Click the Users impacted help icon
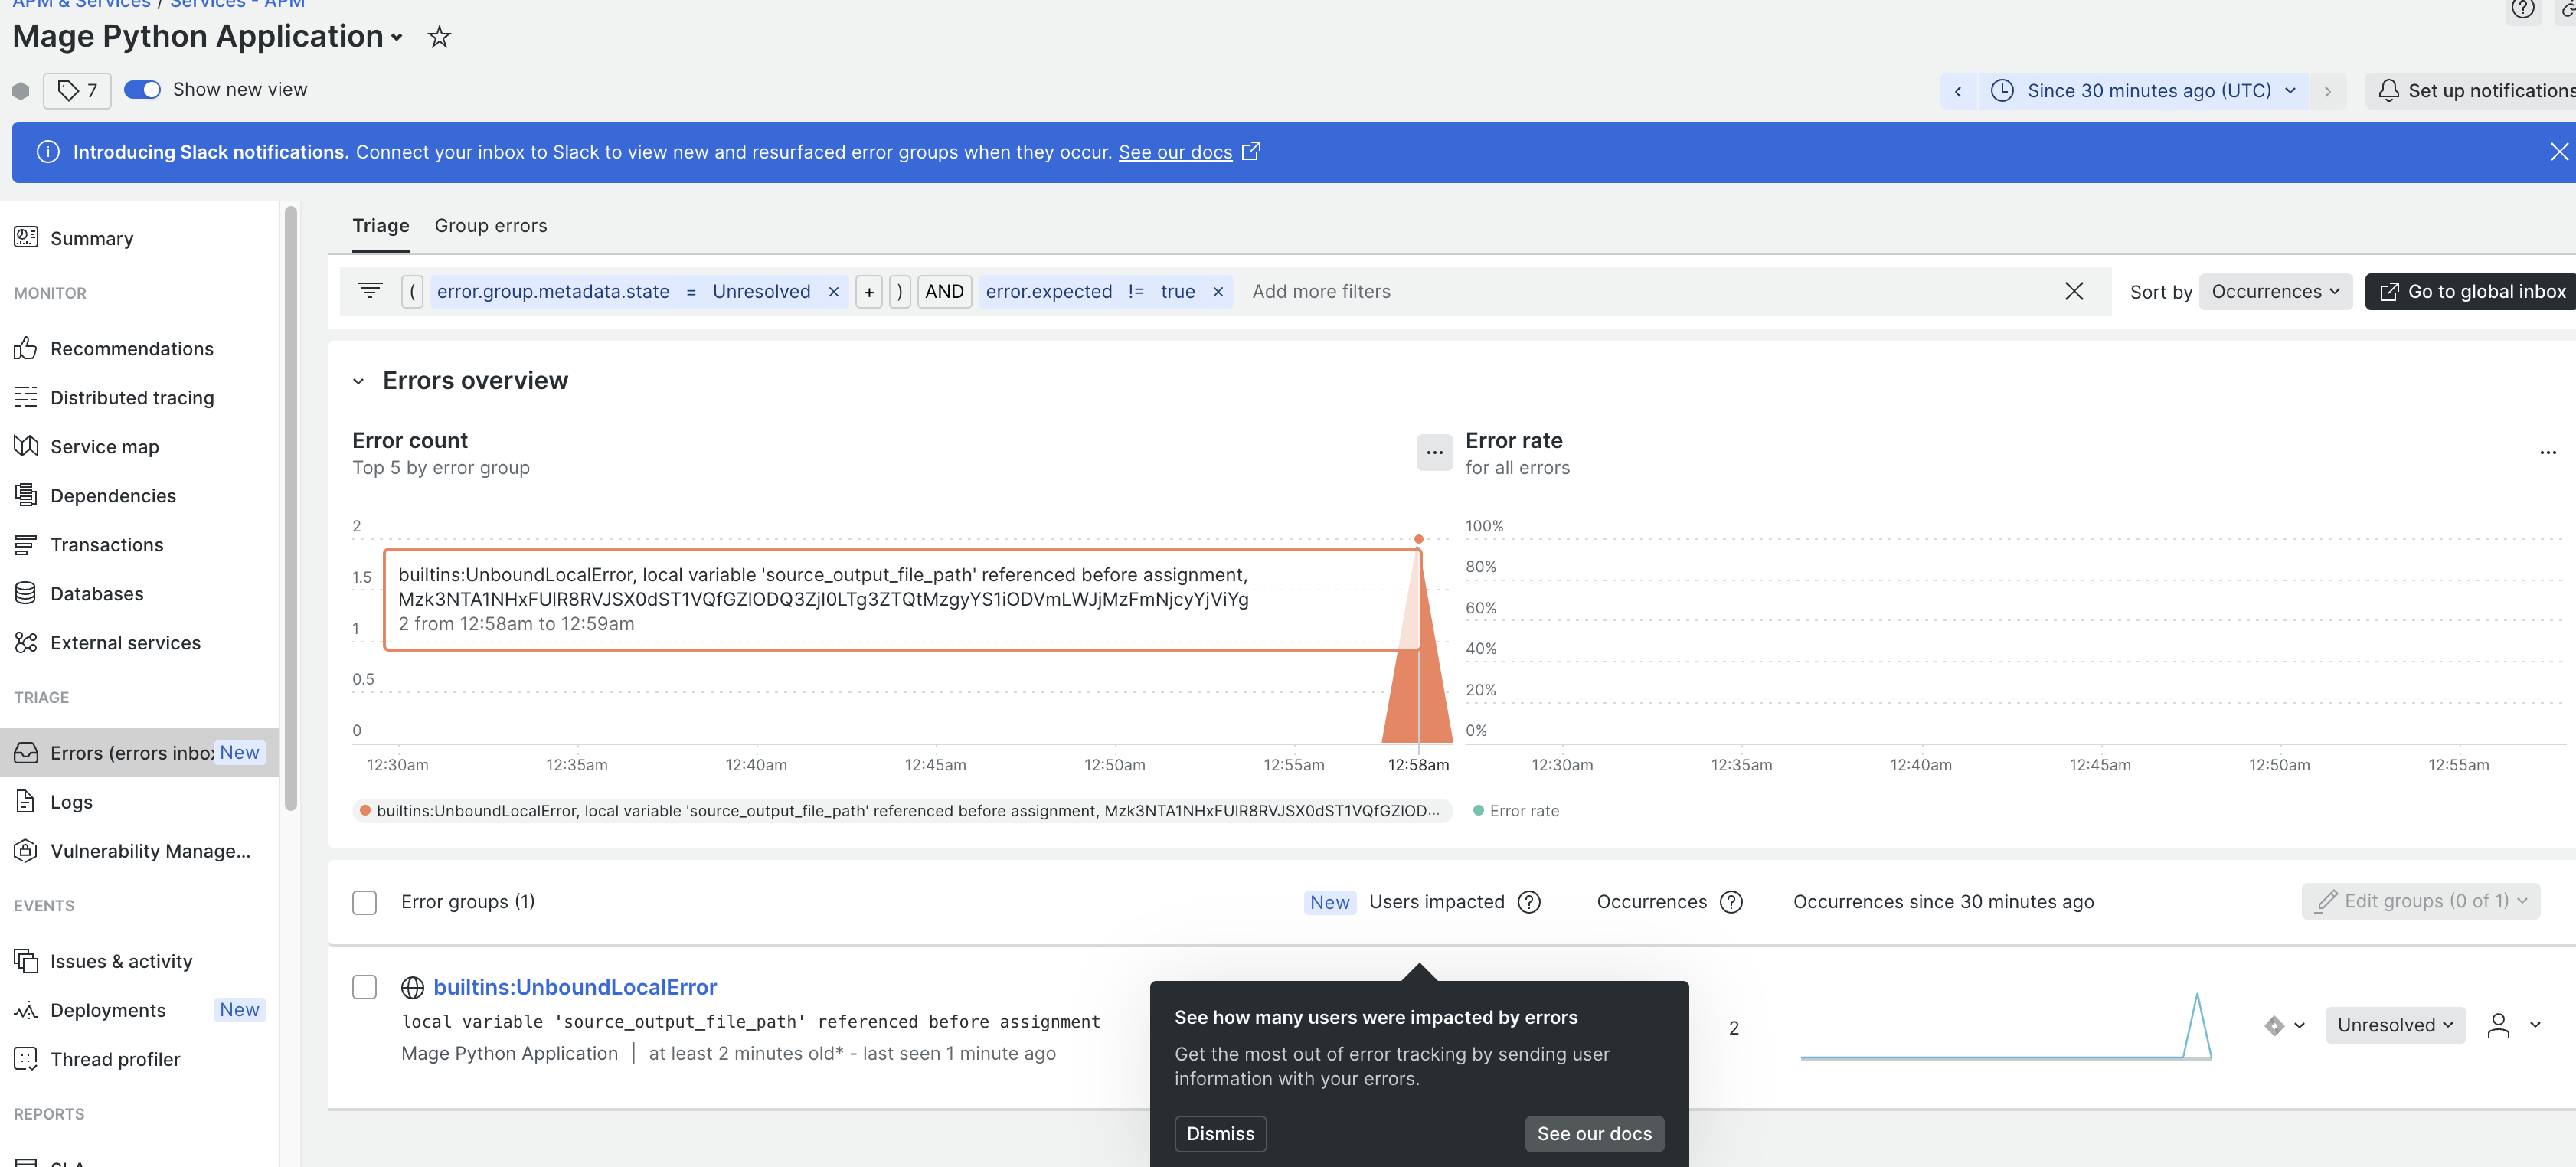2576x1167 pixels. point(1529,902)
